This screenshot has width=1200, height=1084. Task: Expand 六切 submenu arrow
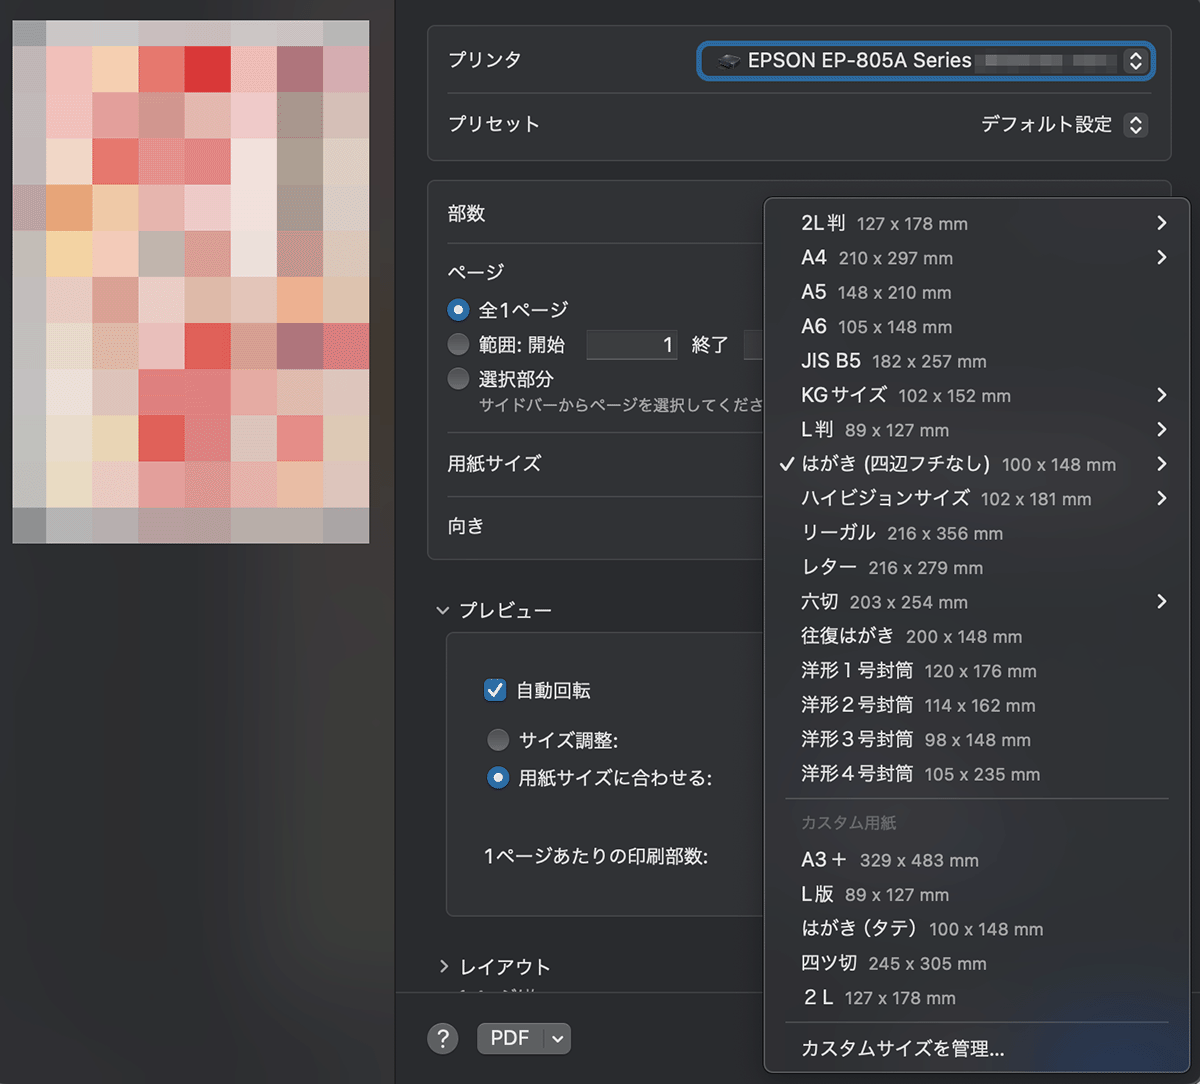click(x=1161, y=601)
